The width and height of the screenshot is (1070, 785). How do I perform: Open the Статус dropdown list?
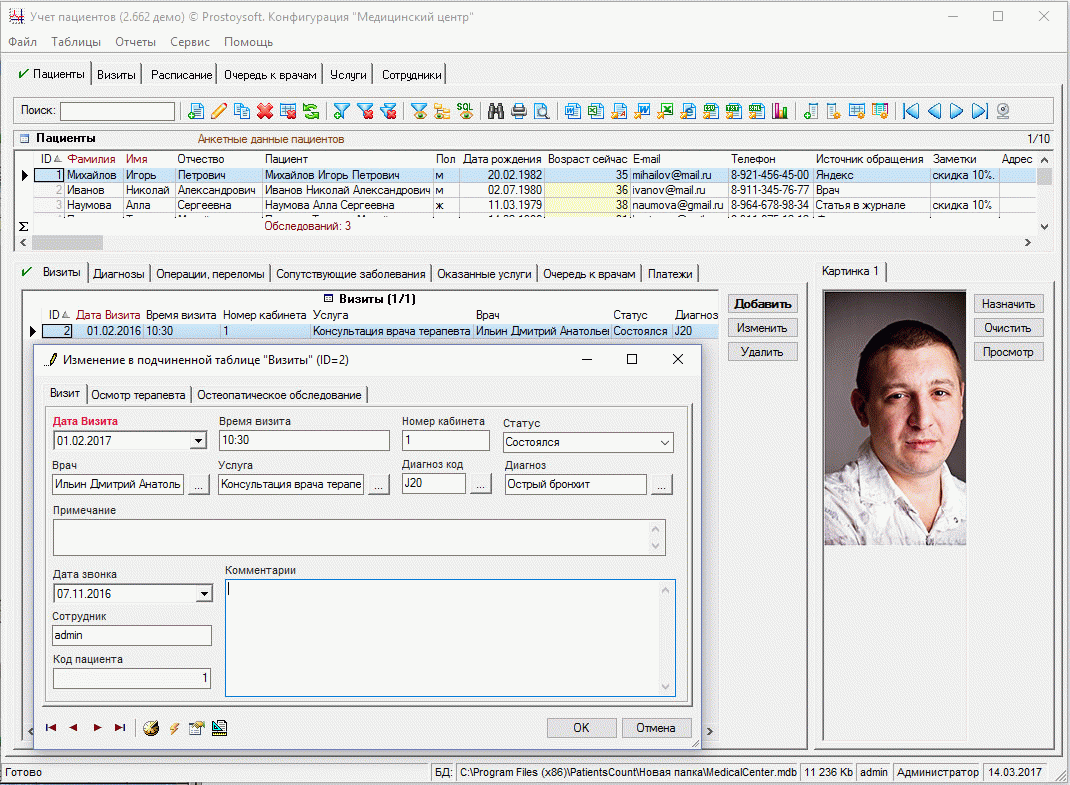point(665,442)
